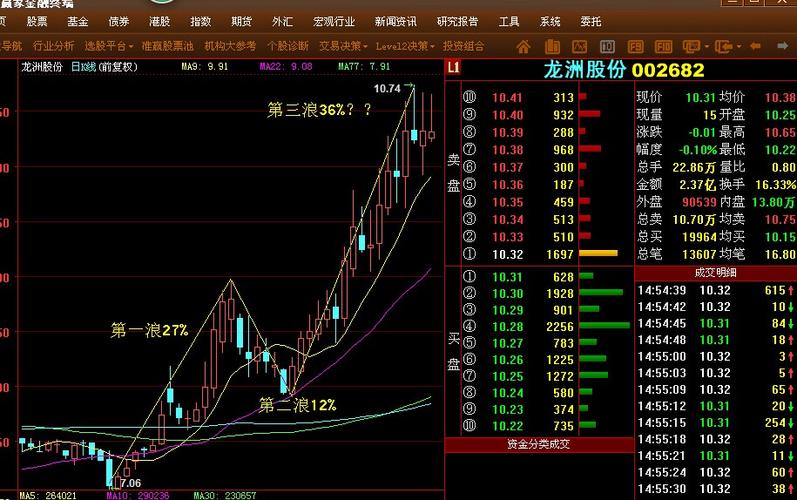Click 准赢股票池 in the toolbar
Image resolution: width=797 pixels, height=500 pixels.
(x=167, y=46)
